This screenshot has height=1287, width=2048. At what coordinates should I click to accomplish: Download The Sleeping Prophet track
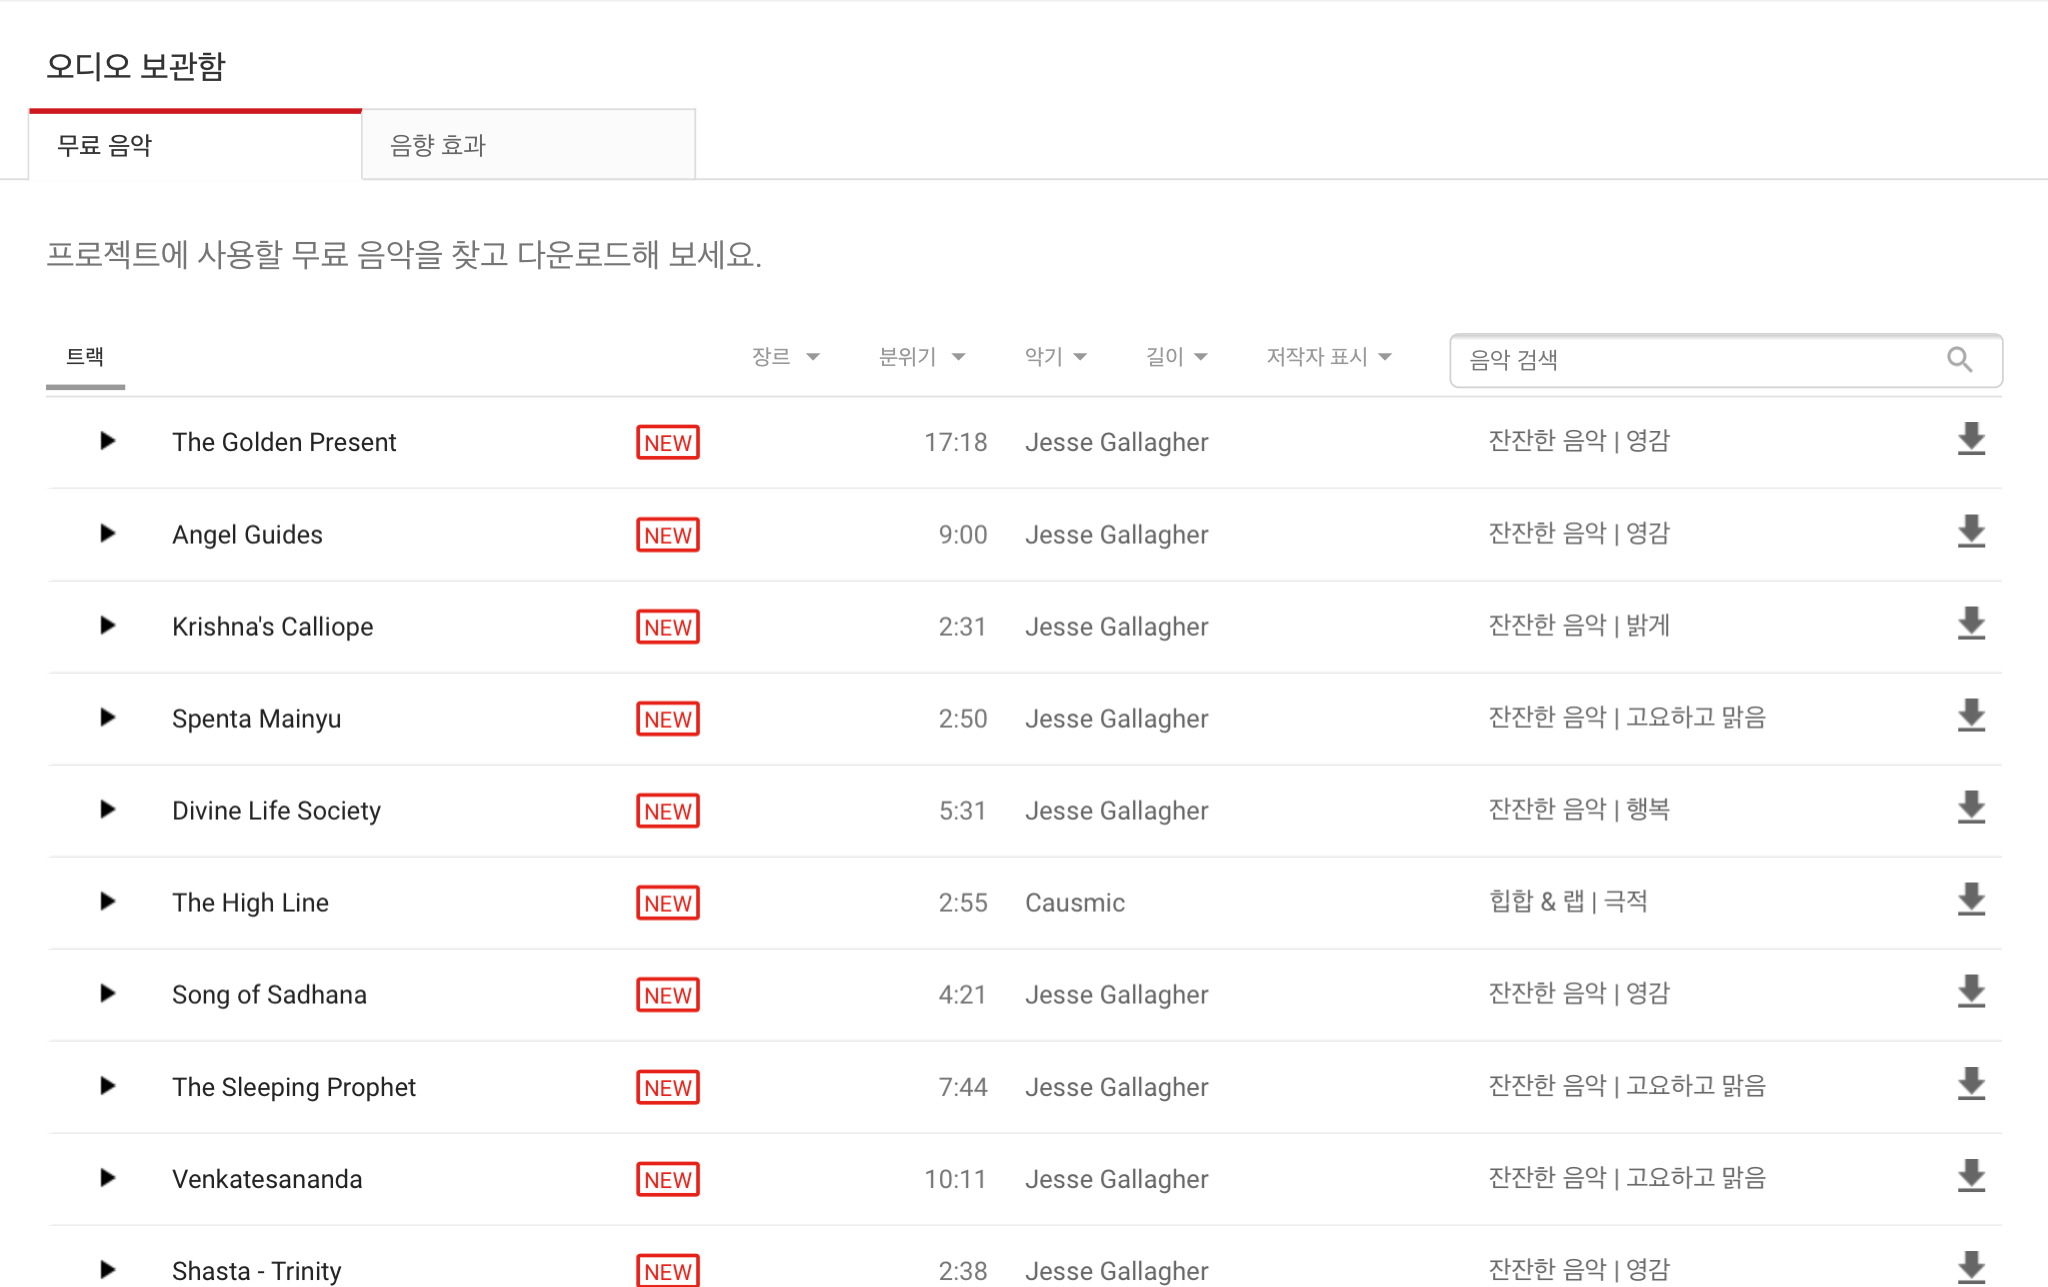(1970, 1084)
